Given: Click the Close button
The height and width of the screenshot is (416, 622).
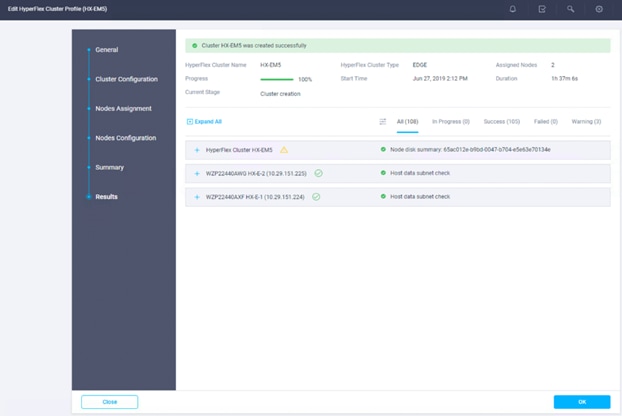Looking at the screenshot, I should [x=109, y=402].
